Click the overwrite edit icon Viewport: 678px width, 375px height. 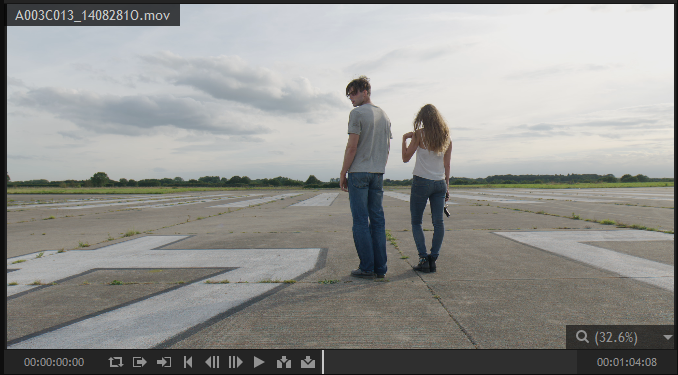click(x=308, y=362)
